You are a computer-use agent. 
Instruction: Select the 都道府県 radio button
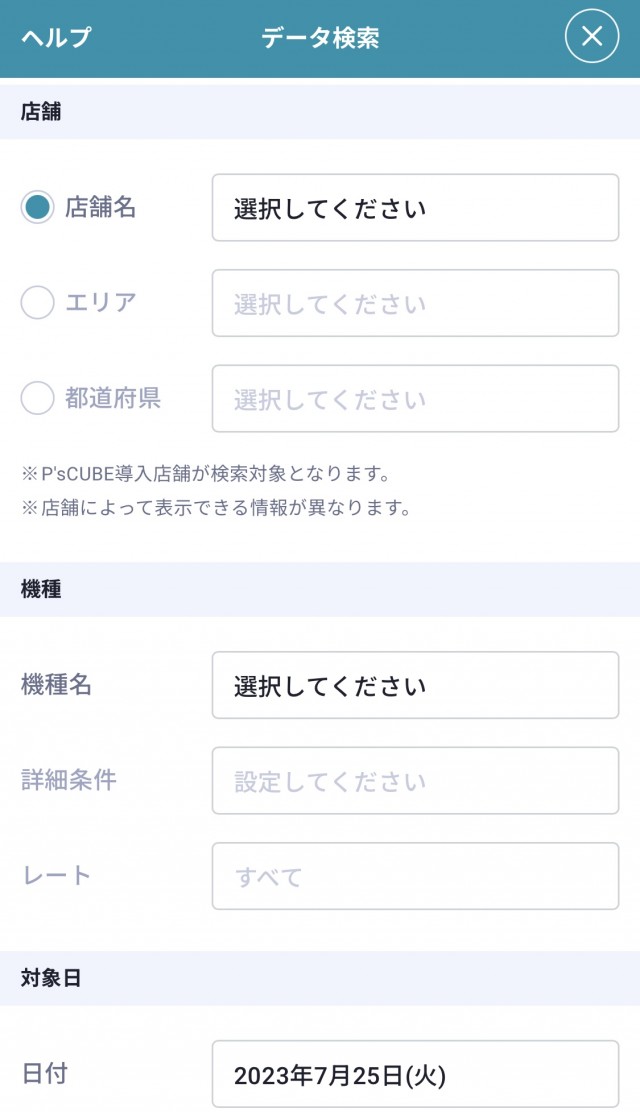point(37,398)
